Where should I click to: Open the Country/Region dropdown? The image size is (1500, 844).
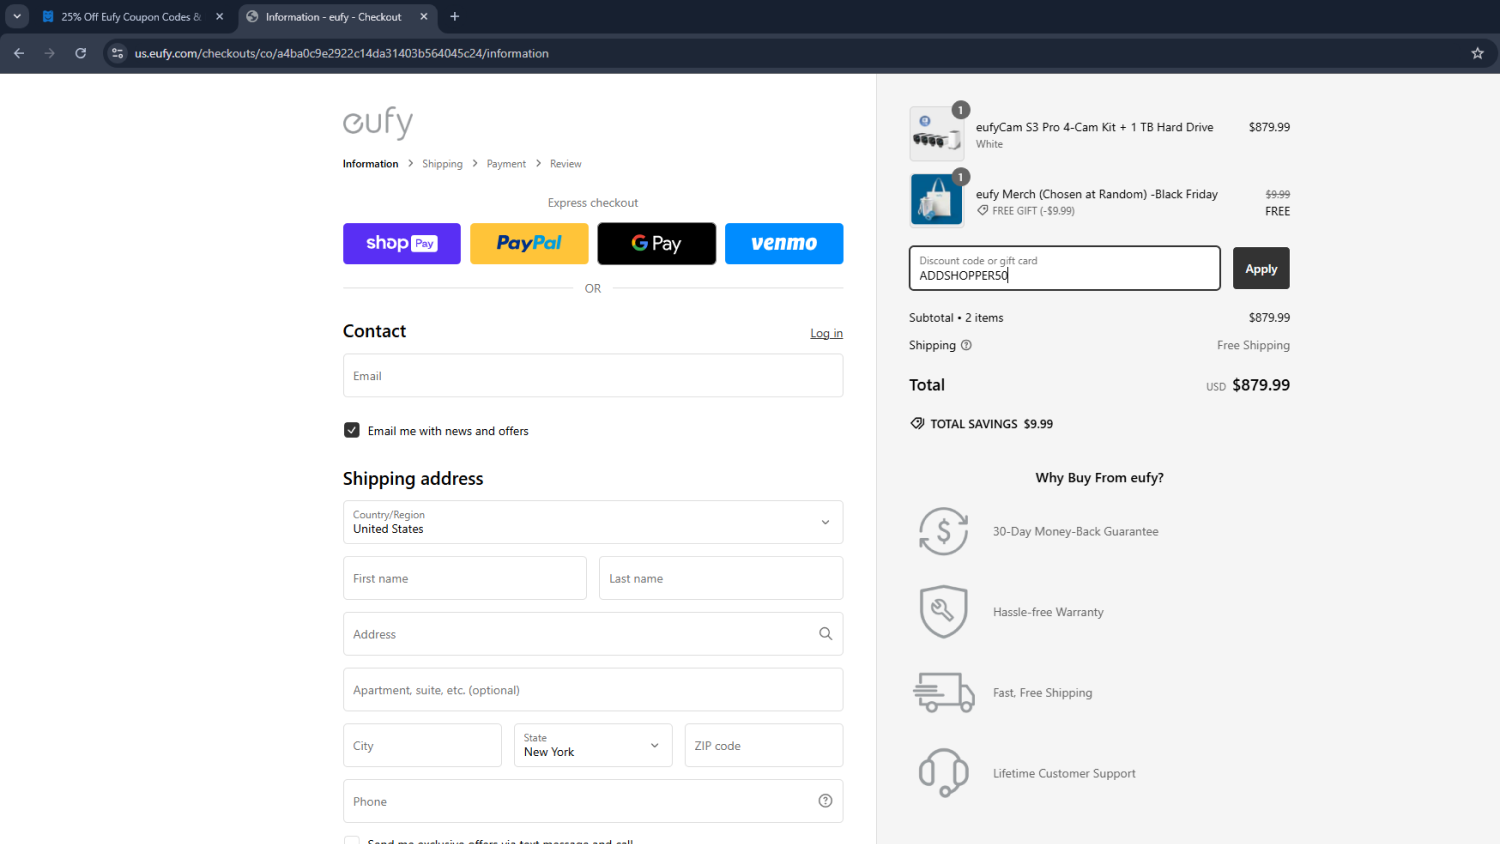point(592,522)
